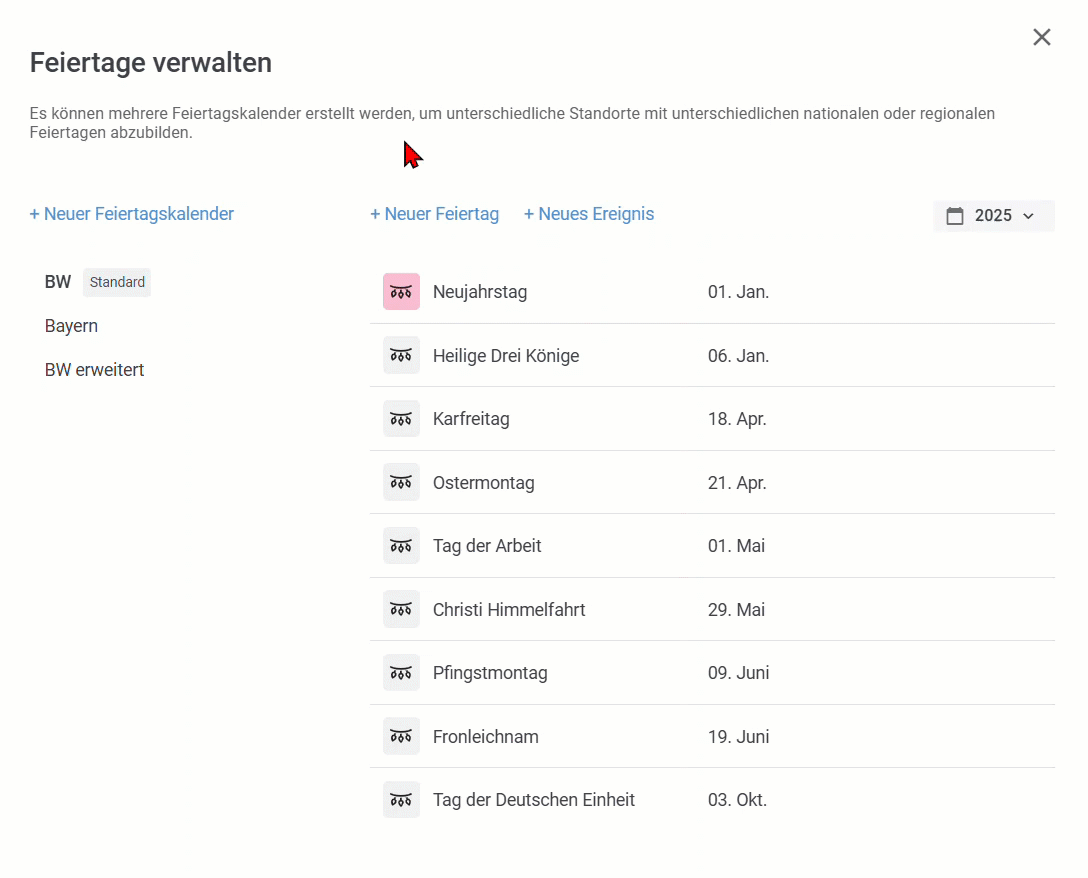1088x878 pixels.
Task: Create a Neues Ereignis
Action: pyautogui.click(x=589, y=214)
